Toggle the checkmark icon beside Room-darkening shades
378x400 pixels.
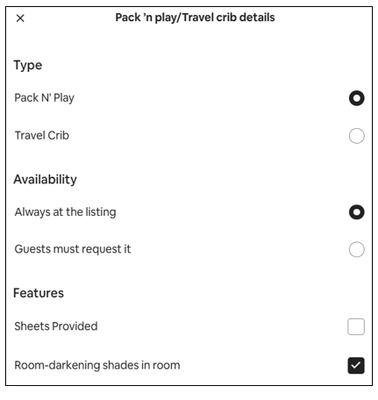point(356,365)
